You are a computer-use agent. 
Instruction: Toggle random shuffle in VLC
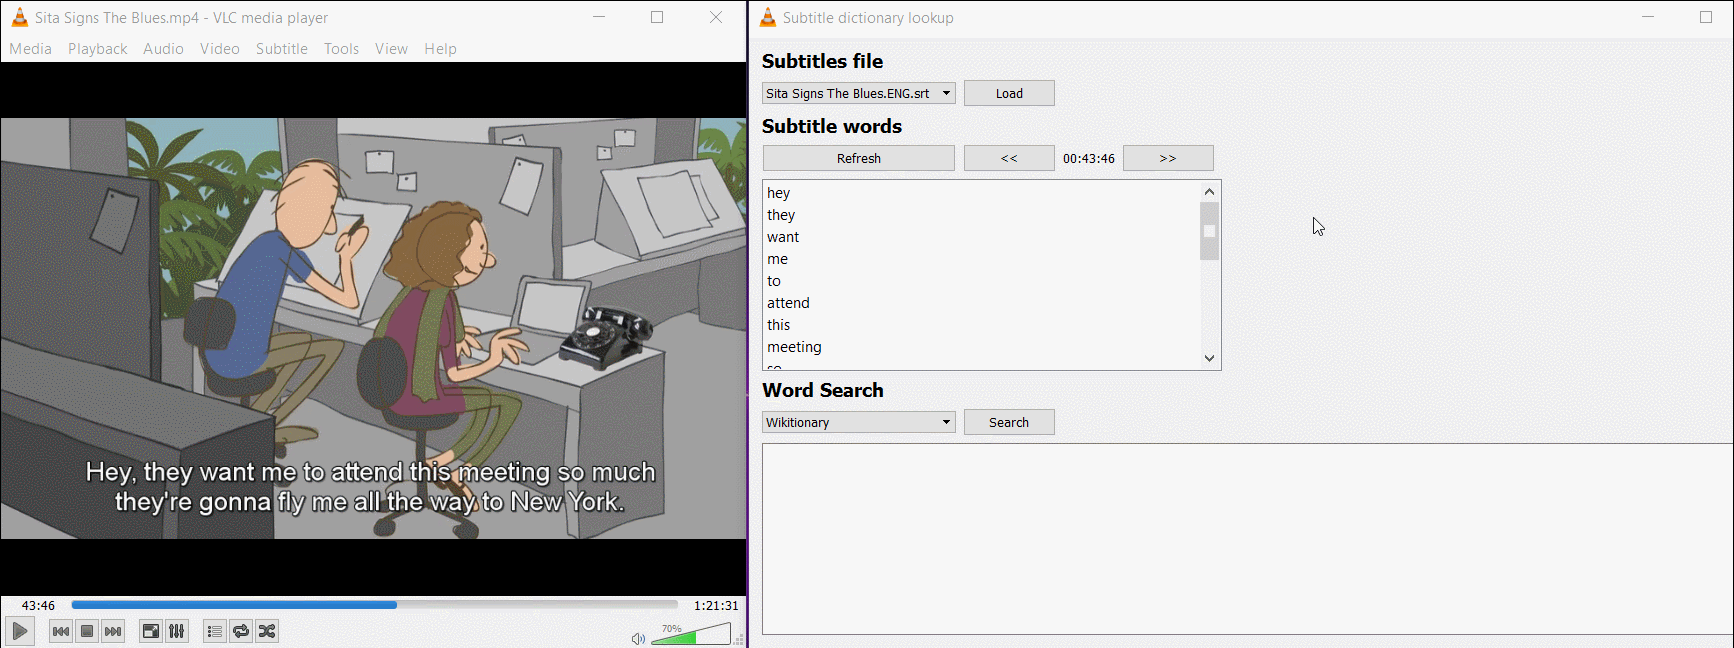coord(267,631)
